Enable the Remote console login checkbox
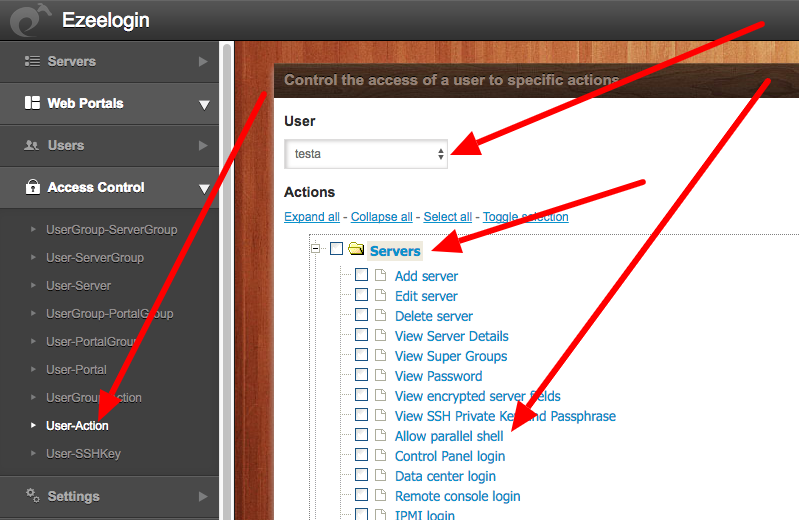Viewport: 799px width, 520px height. click(361, 495)
